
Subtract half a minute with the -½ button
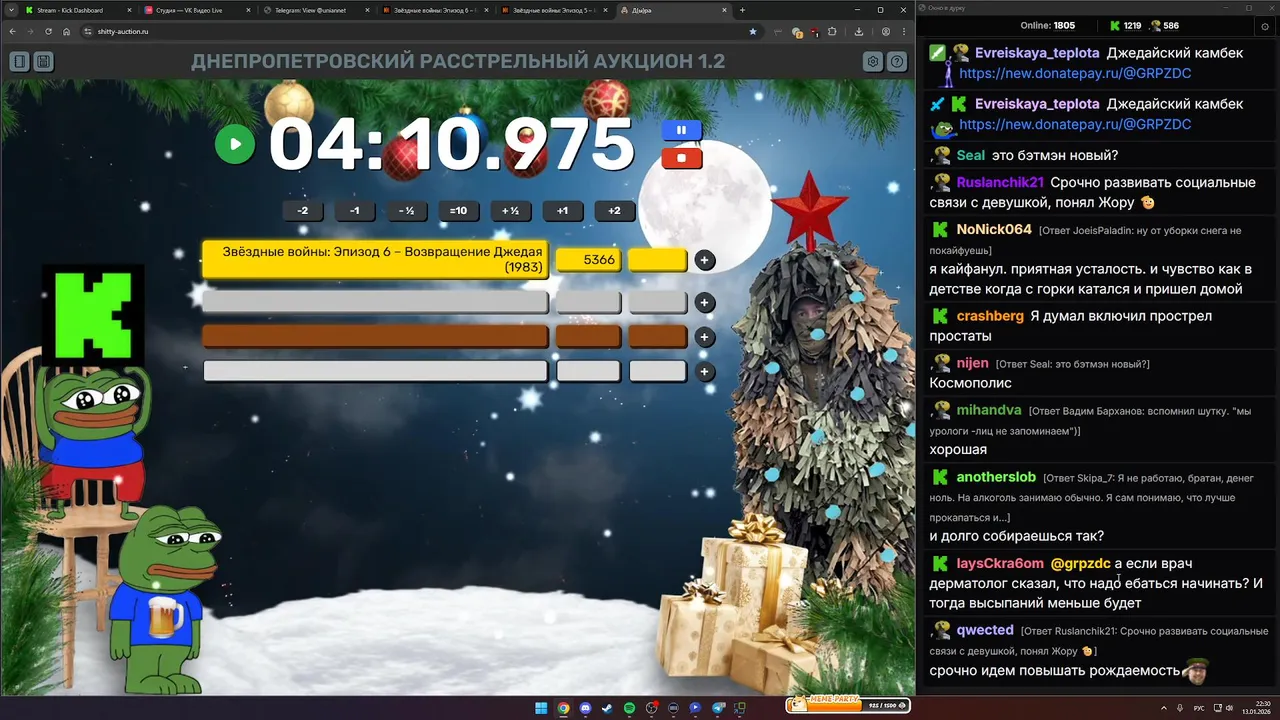tap(407, 211)
